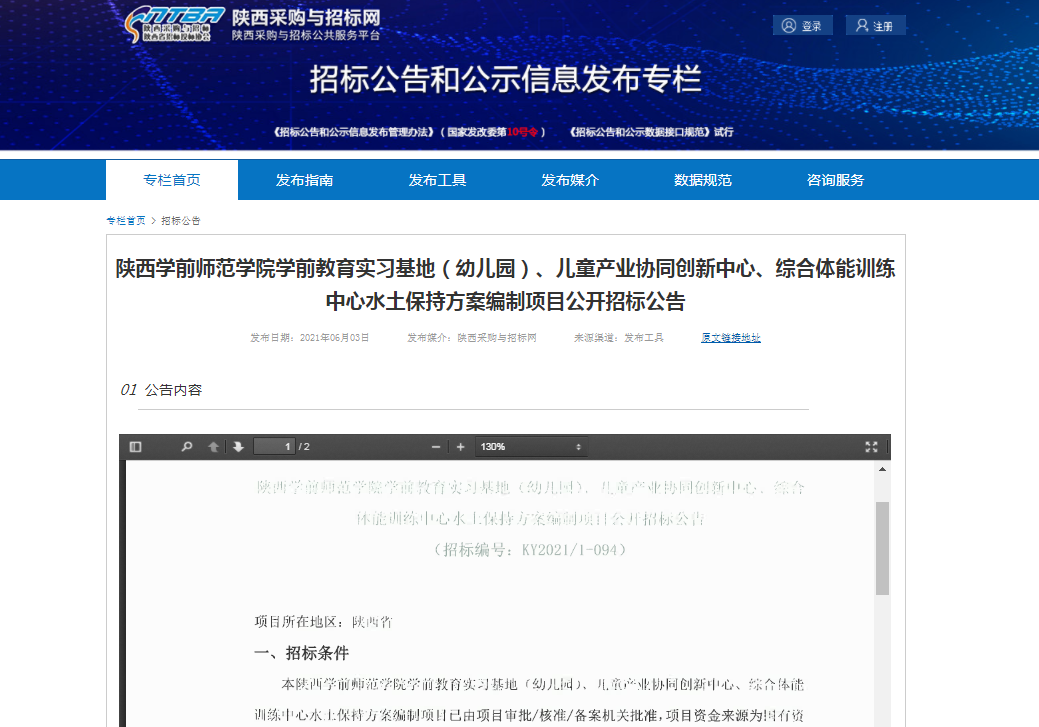1039x727 pixels.
Task: Open the 130% zoom level dropdown
Action: (x=530, y=447)
